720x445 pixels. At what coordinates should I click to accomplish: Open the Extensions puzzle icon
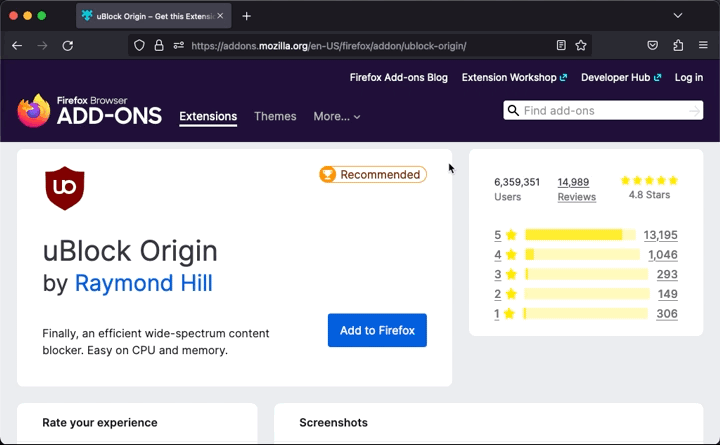(678, 45)
